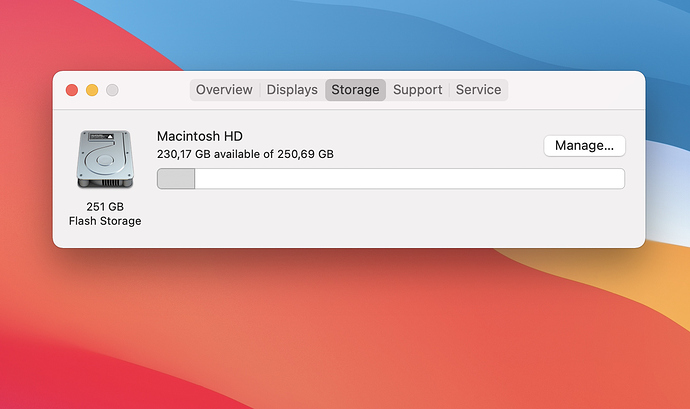Click the empty title bar area beside Service
This screenshot has width=690, height=409.
[572, 90]
